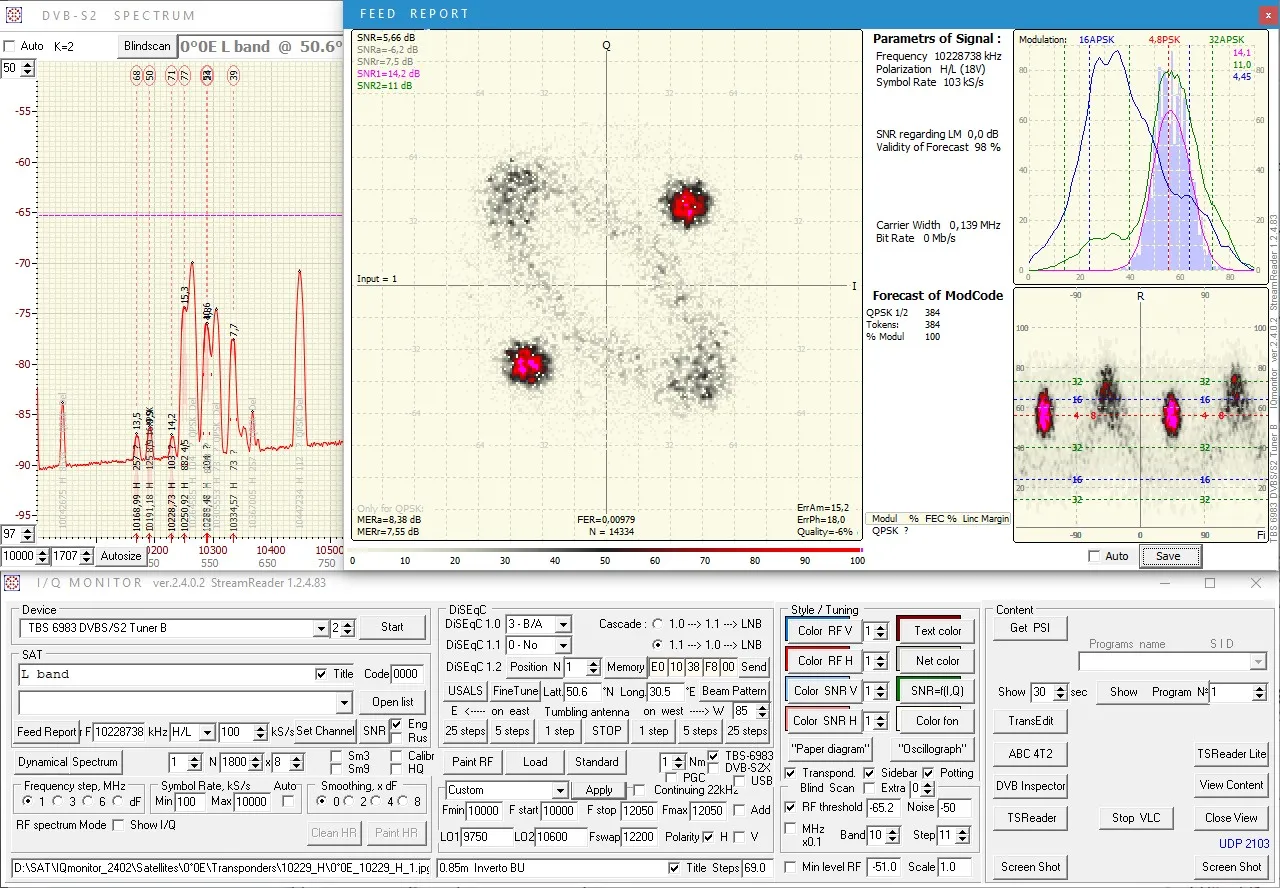Screen dimensions: 1280x888
Task: Click the LO1 frequency field
Action: point(486,837)
